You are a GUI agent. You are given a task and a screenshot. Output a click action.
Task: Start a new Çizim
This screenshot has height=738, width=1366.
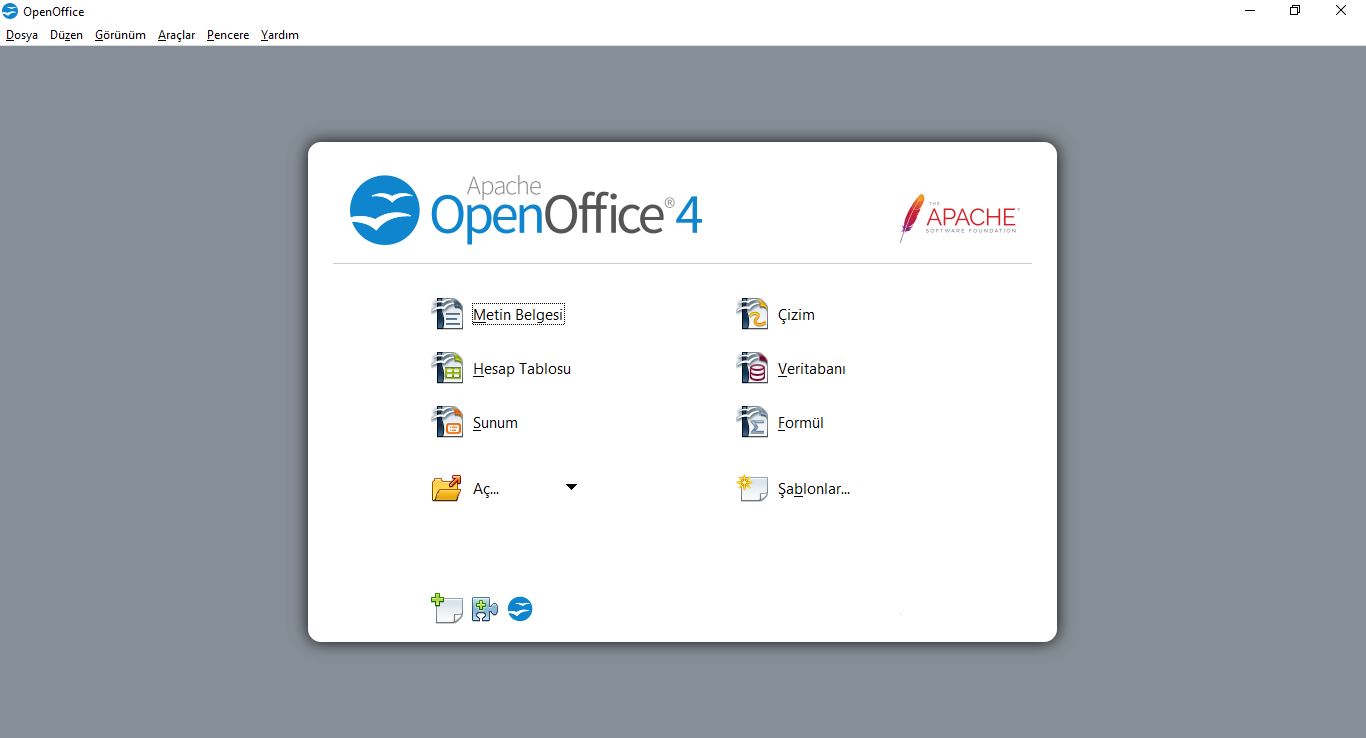[796, 315]
